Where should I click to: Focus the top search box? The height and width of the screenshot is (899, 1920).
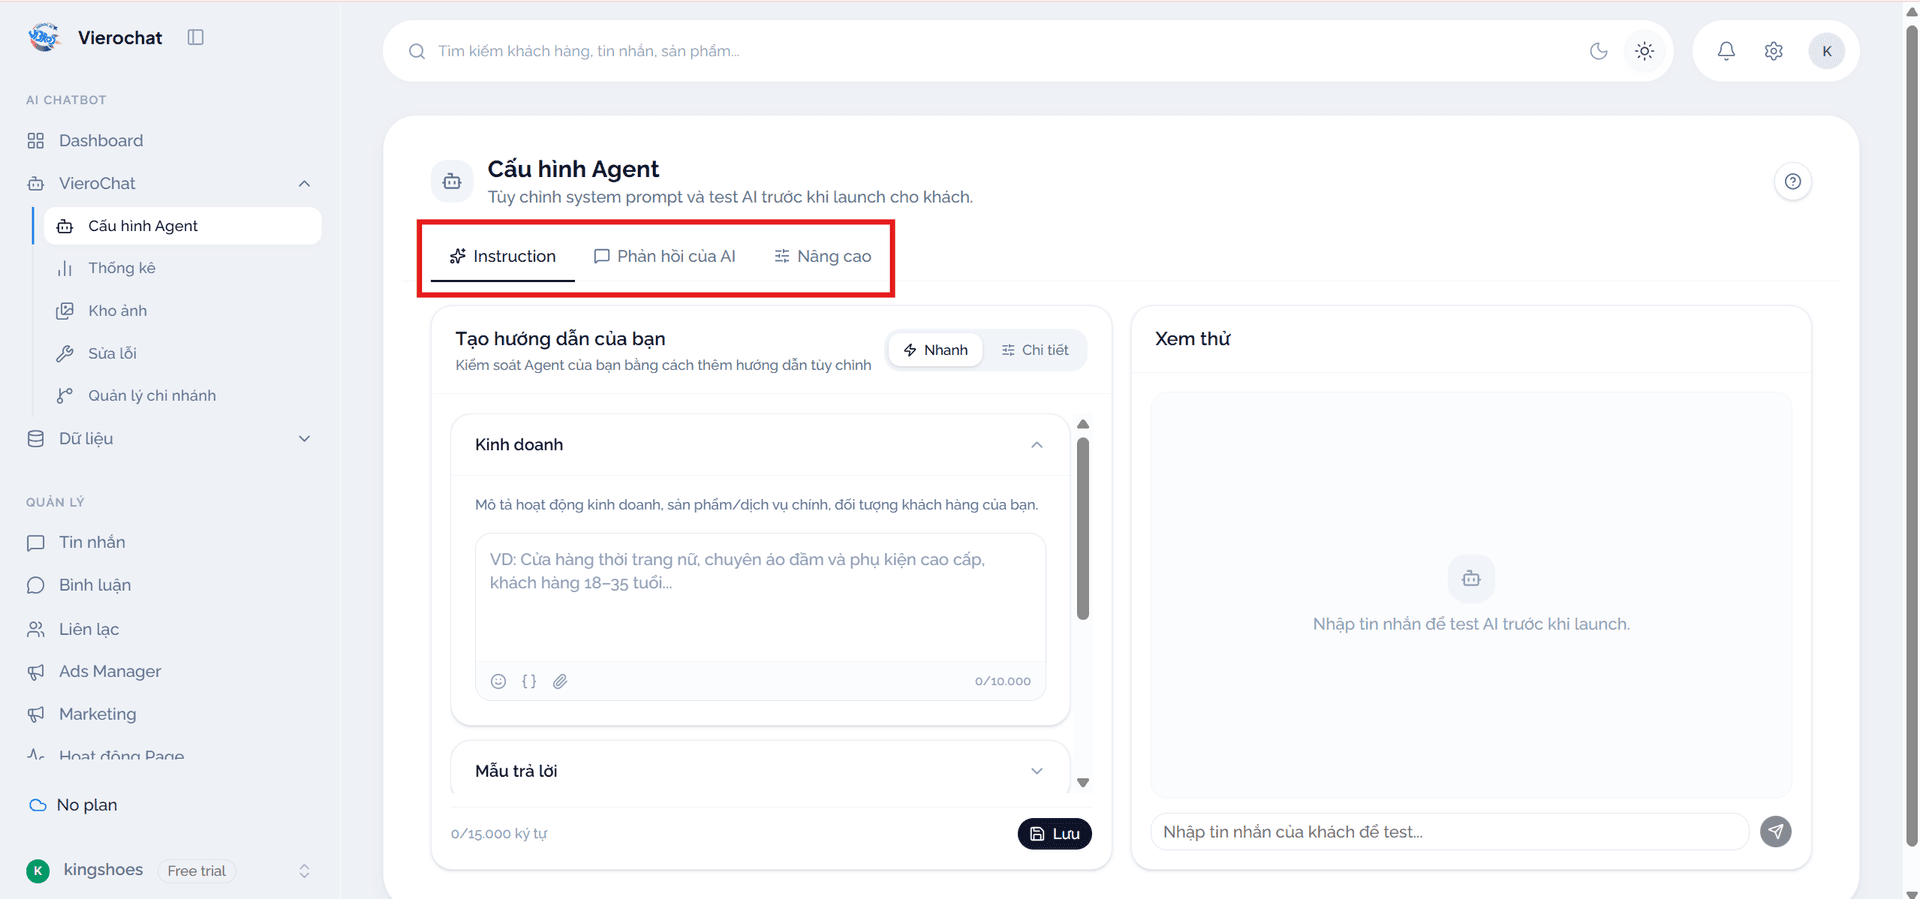point(1000,51)
